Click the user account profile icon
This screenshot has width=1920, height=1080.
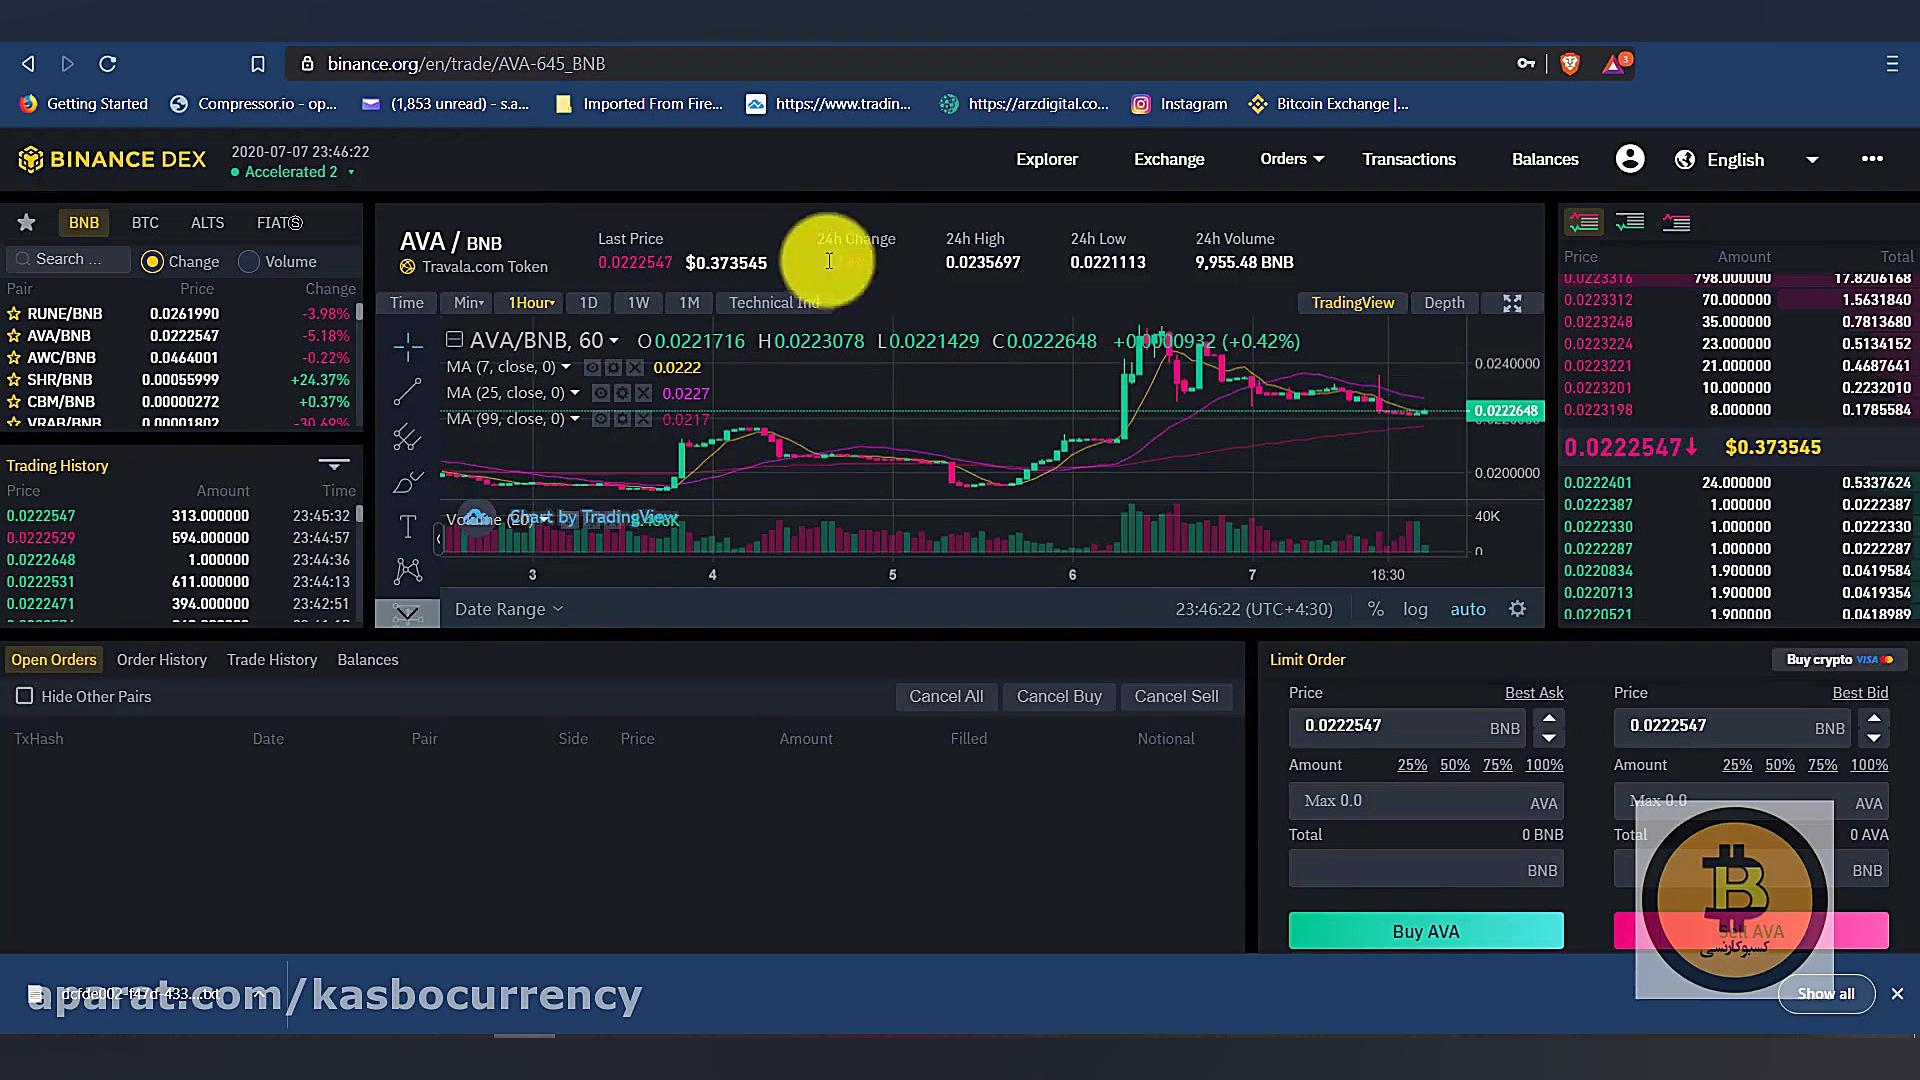(x=1630, y=159)
